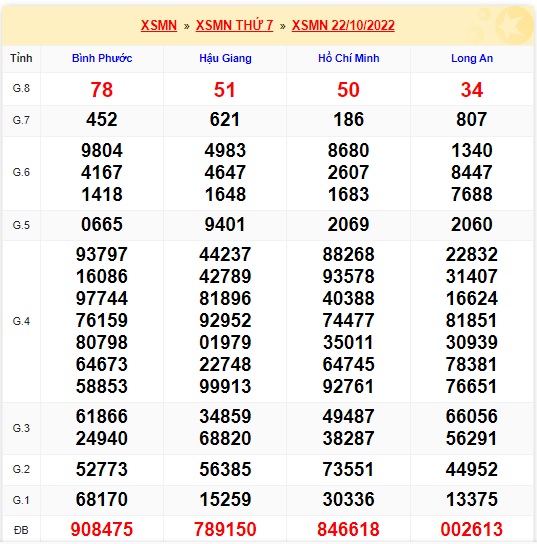Viewport: 537px width, 544px height.
Task: Select the G.5 row label
Action: pos(21,225)
